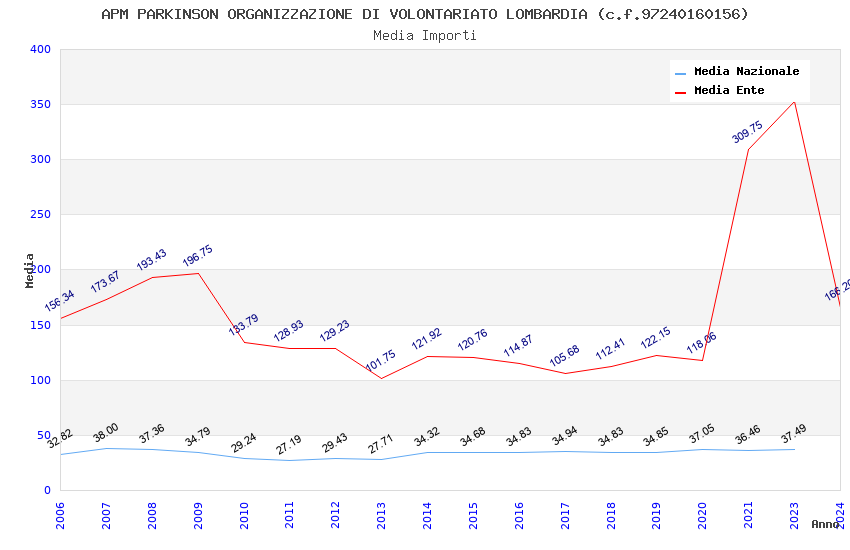Screen dimensions: 850x550
Task: Select the 156.34 data label
Action: 60,301
